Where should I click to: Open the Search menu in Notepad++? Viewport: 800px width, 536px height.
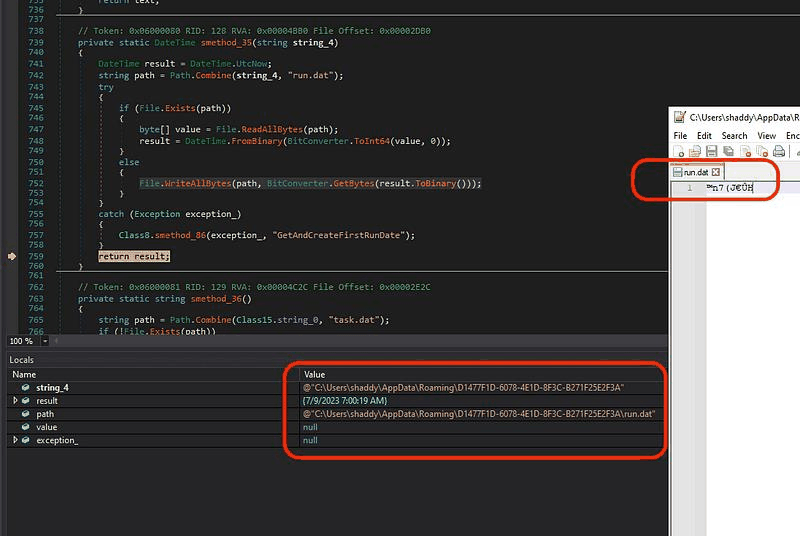coord(734,136)
